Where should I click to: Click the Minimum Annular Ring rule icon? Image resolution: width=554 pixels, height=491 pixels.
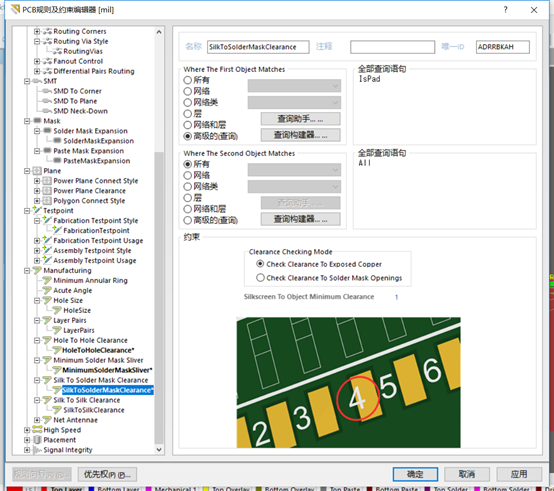47,280
